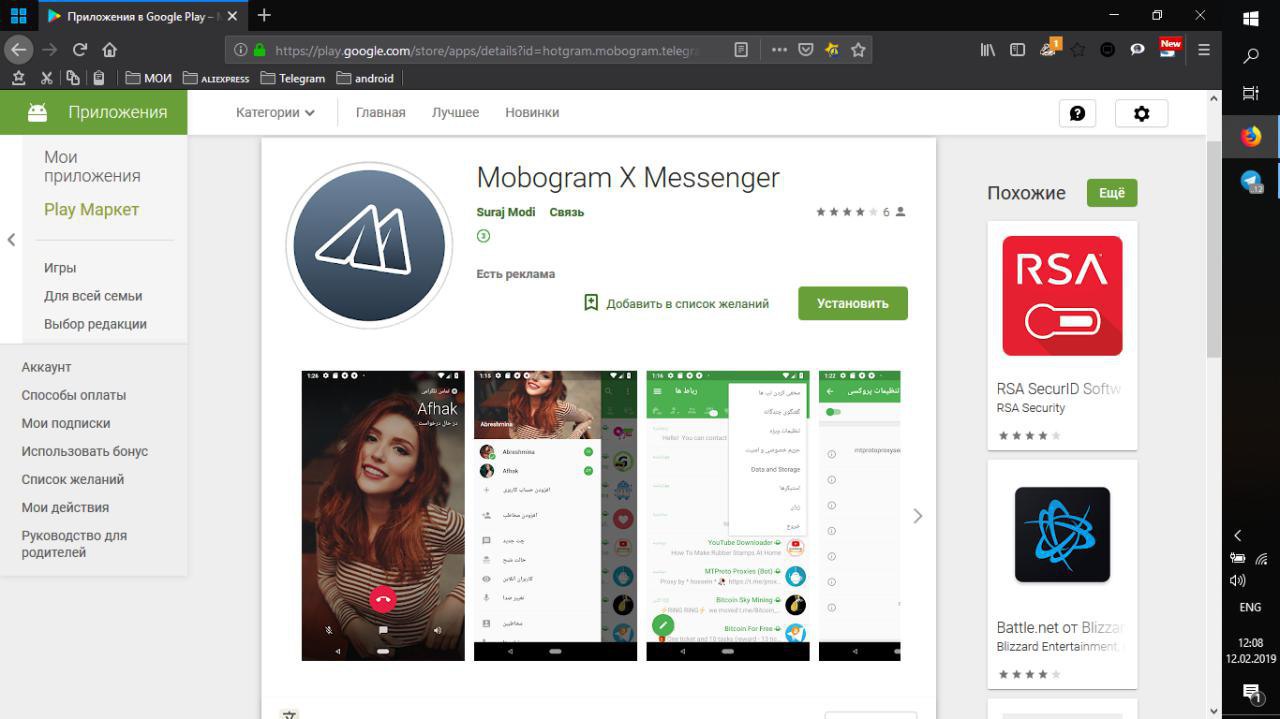Open page actions three-dot menu
The image size is (1280, 719).
(x=779, y=50)
